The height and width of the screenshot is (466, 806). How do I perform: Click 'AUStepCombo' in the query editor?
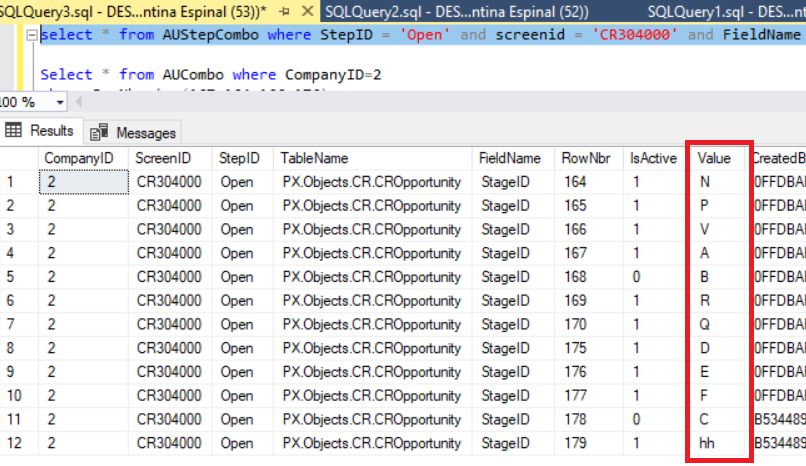pyautogui.click(x=211, y=35)
